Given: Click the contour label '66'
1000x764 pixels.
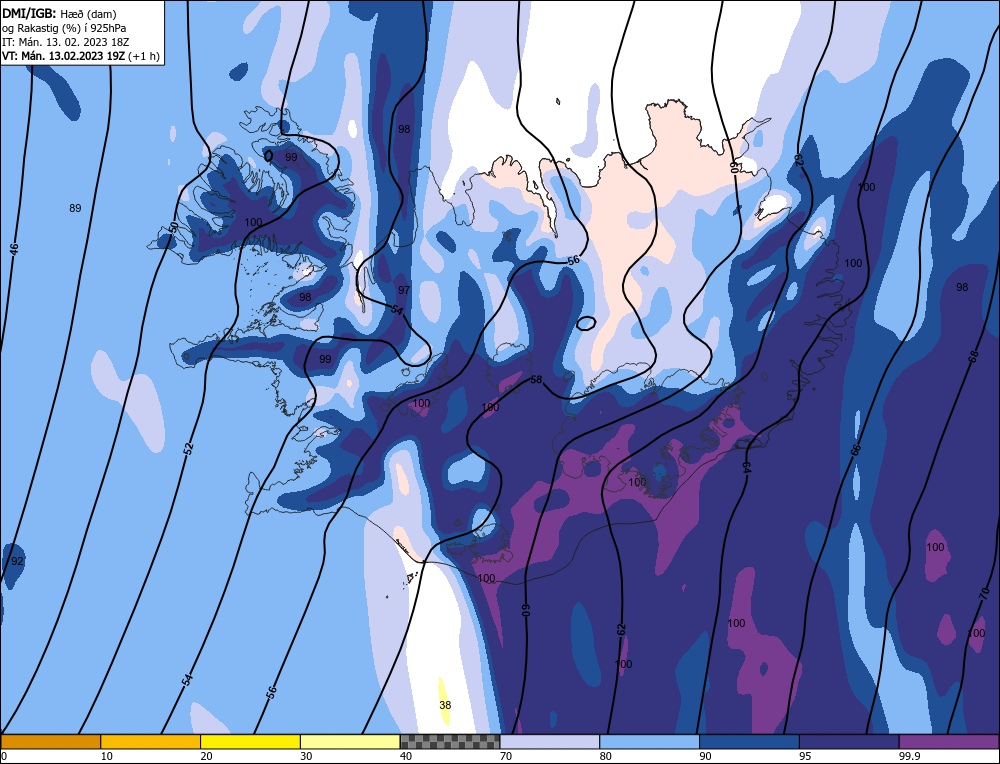Looking at the screenshot, I should [856, 450].
